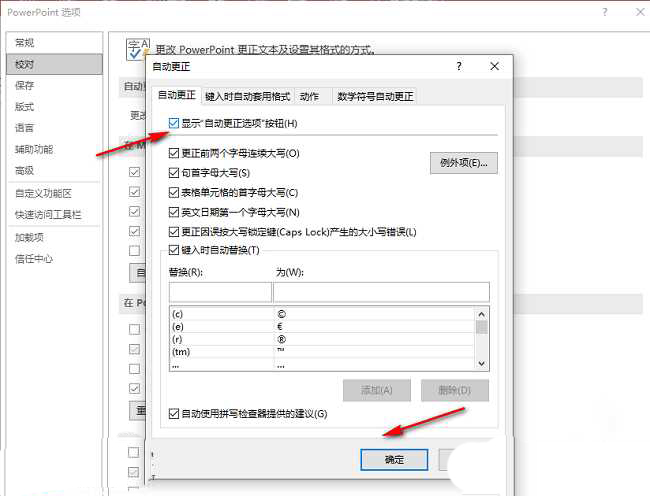650x496 pixels.
Task: Click in the 替换 input field
Action: tap(220, 292)
